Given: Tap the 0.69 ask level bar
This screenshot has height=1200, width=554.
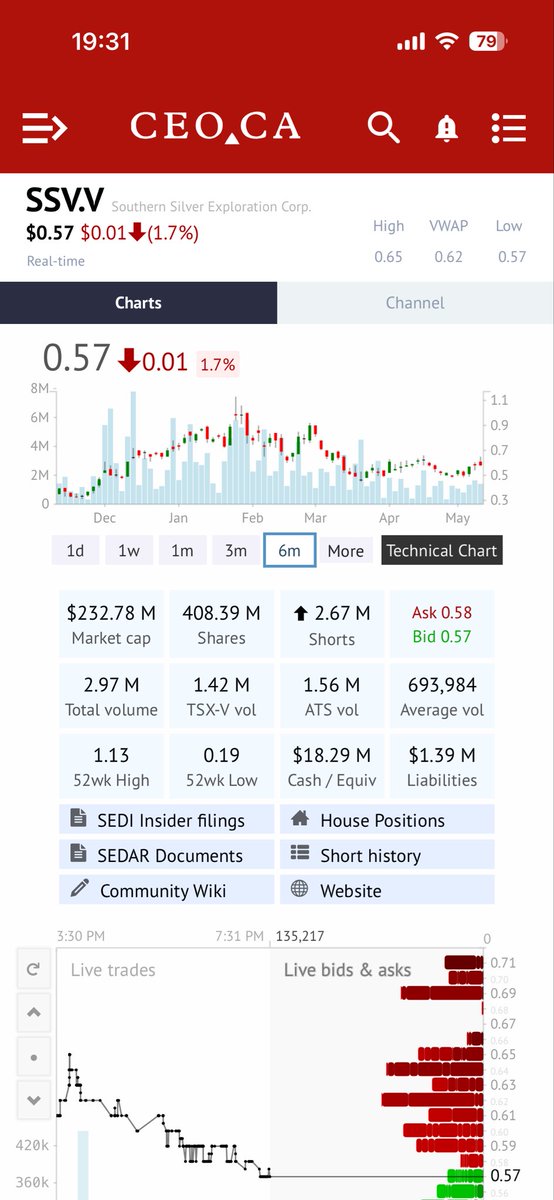Looking at the screenshot, I should 442,993.
